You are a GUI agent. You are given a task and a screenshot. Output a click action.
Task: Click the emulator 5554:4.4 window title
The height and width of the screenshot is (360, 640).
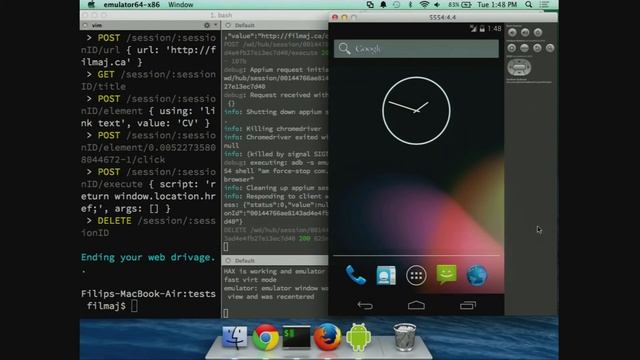pos(442,18)
